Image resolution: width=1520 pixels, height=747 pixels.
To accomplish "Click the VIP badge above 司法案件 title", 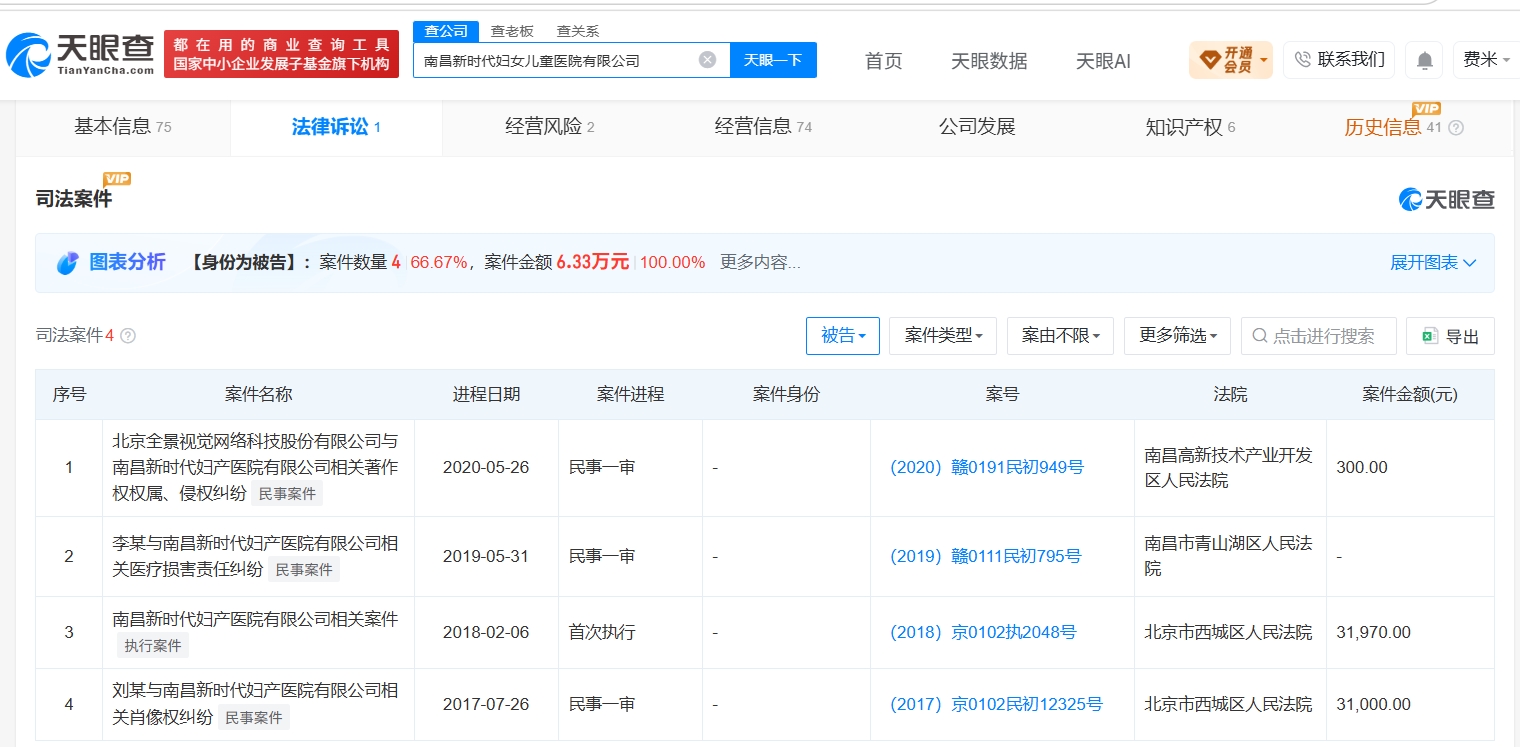I will (117, 179).
